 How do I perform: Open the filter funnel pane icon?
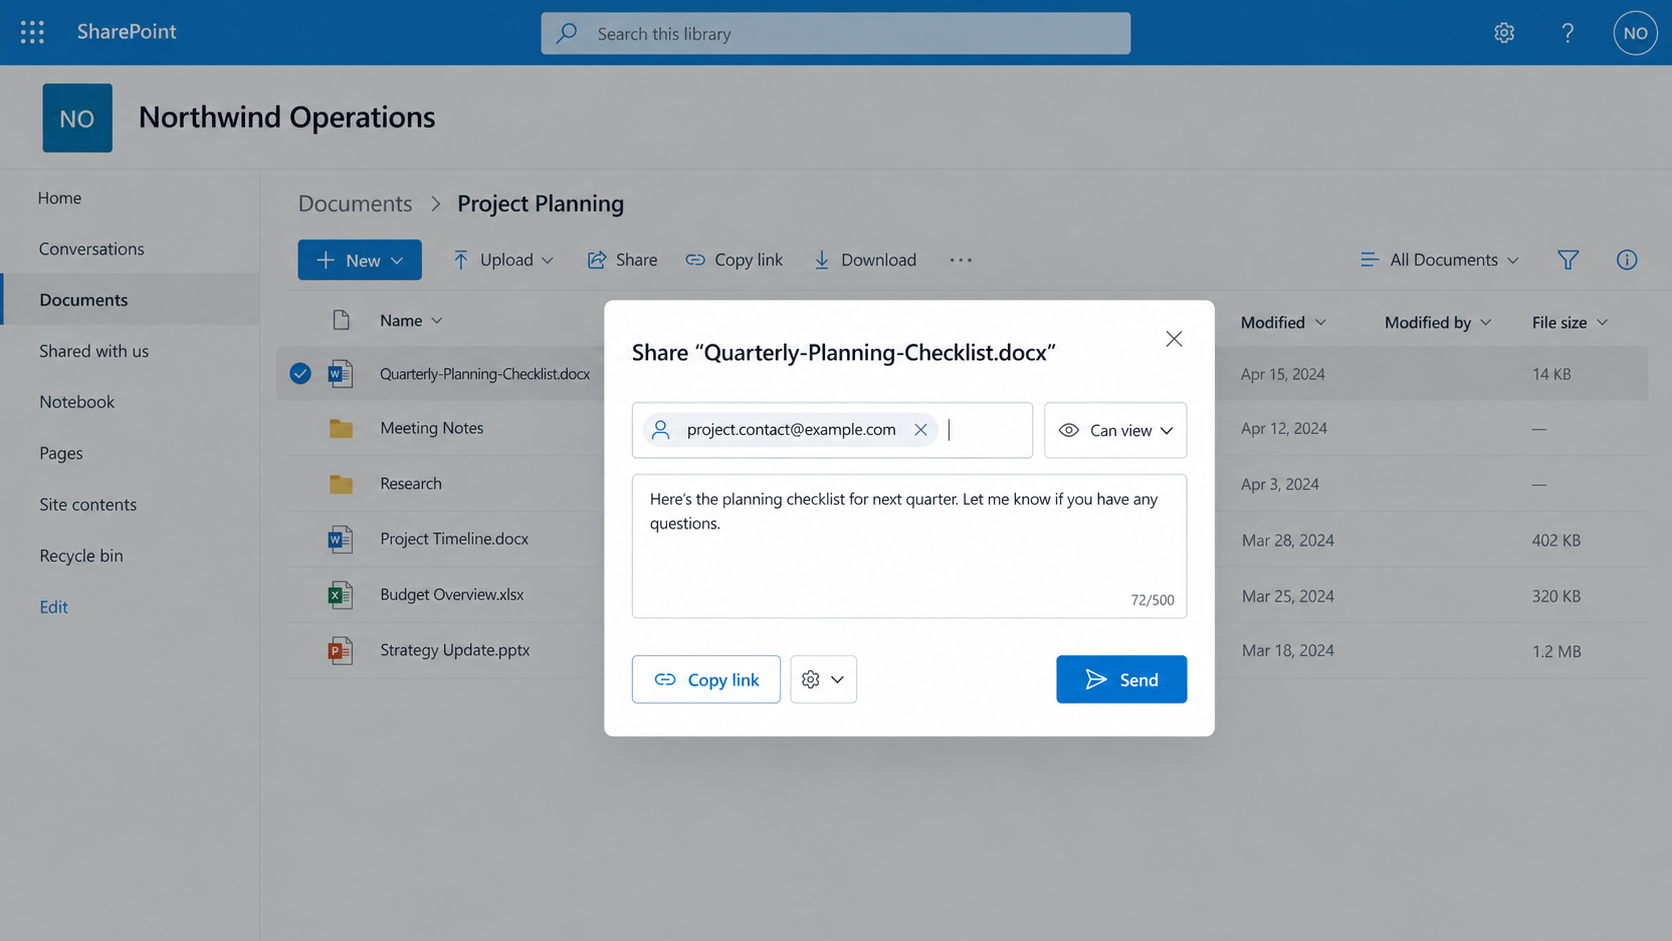click(1568, 260)
